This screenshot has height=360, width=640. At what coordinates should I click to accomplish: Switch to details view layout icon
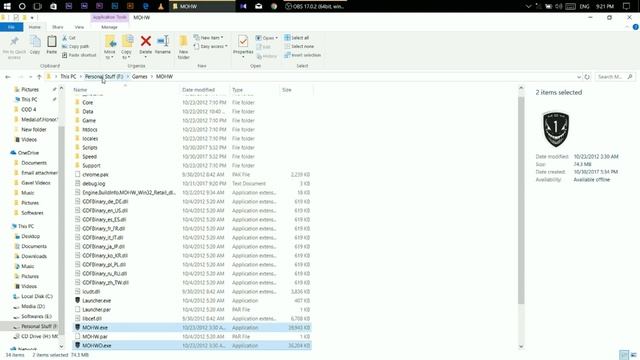coord(623,355)
